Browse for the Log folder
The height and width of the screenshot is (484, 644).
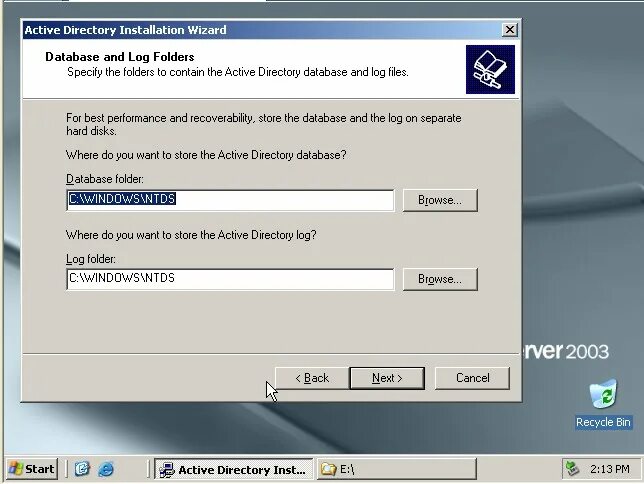tap(440, 279)
